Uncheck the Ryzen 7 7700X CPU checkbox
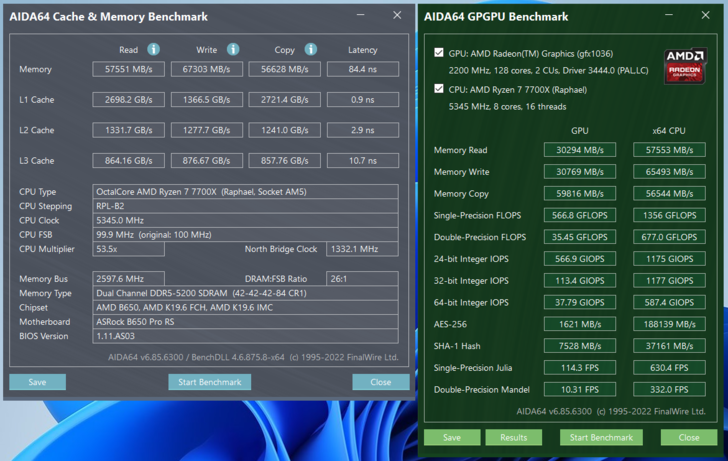Image resolution: width=728 pixels, height=461 pixels. click(439, 89)
